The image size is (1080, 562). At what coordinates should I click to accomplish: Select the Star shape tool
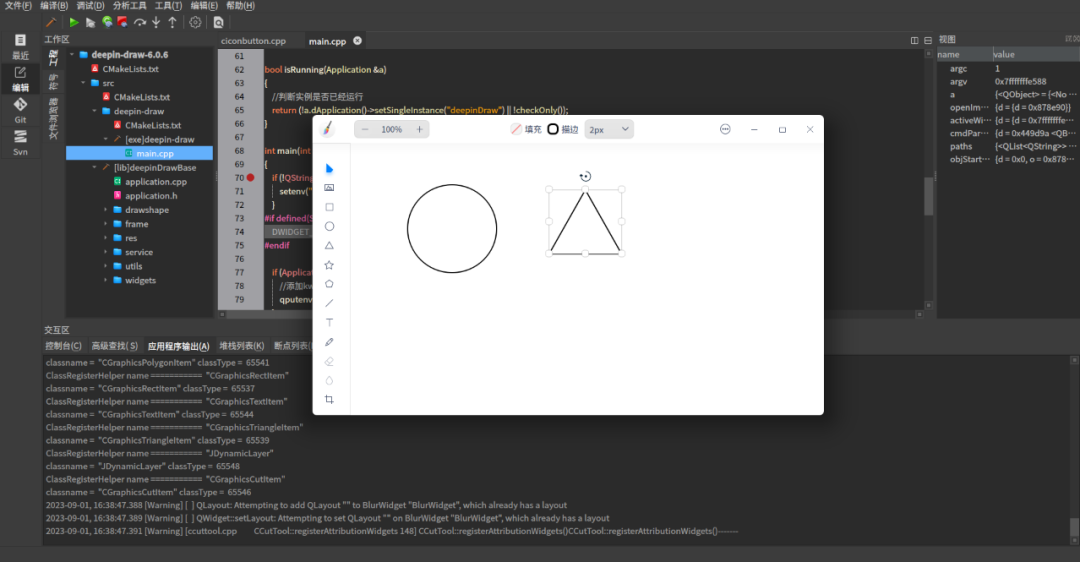[329, 265]
